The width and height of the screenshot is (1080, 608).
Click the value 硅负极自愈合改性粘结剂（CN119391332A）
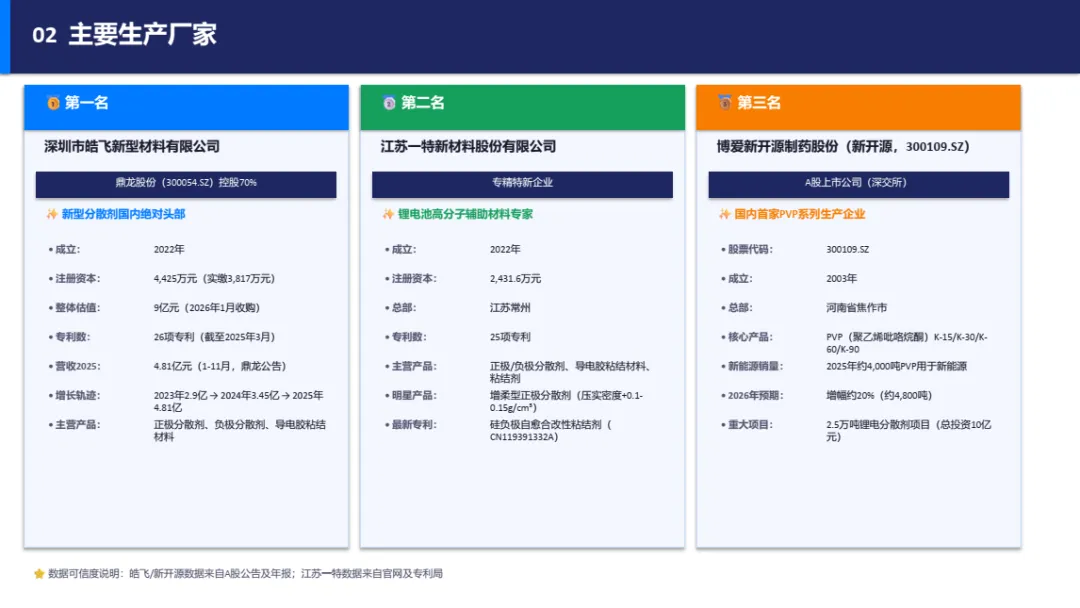pyautogui.click(x=551, y=430)
